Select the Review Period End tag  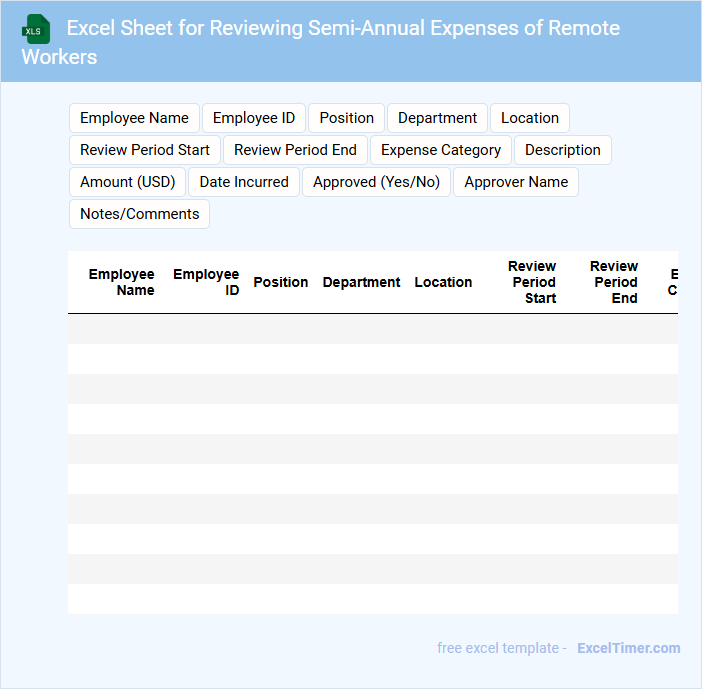(x=295, y=150)
